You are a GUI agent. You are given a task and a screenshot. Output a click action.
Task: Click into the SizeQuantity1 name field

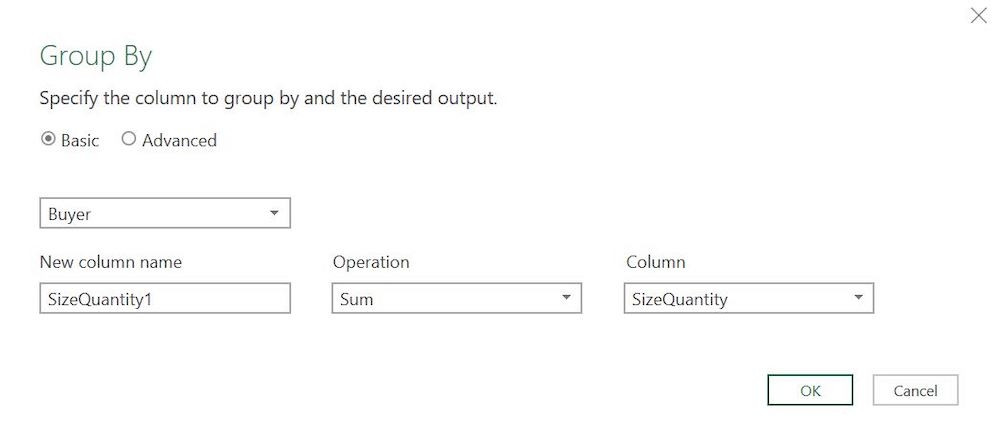164,298
